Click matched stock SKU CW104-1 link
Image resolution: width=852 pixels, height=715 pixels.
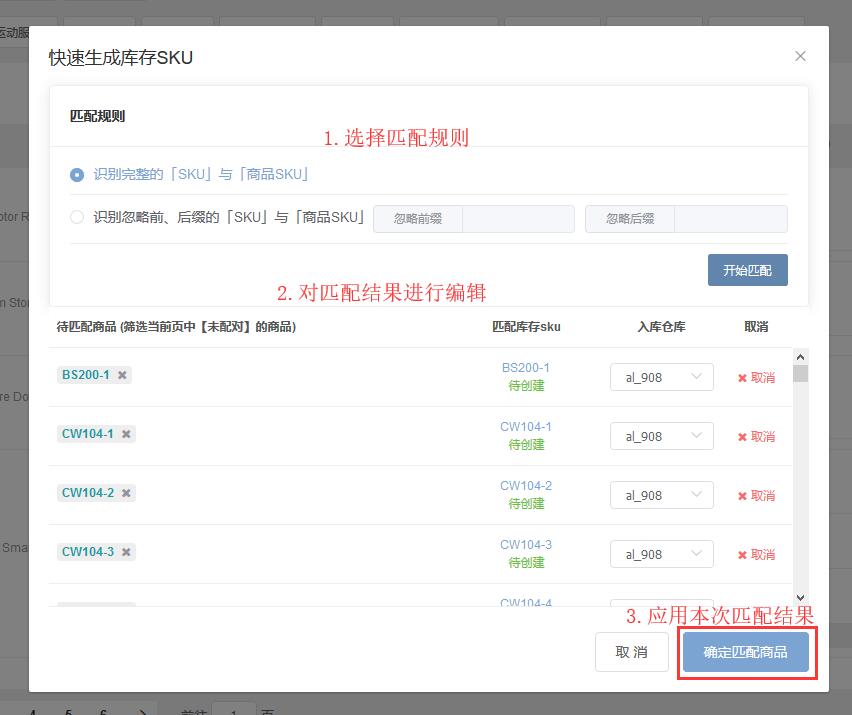525,427
